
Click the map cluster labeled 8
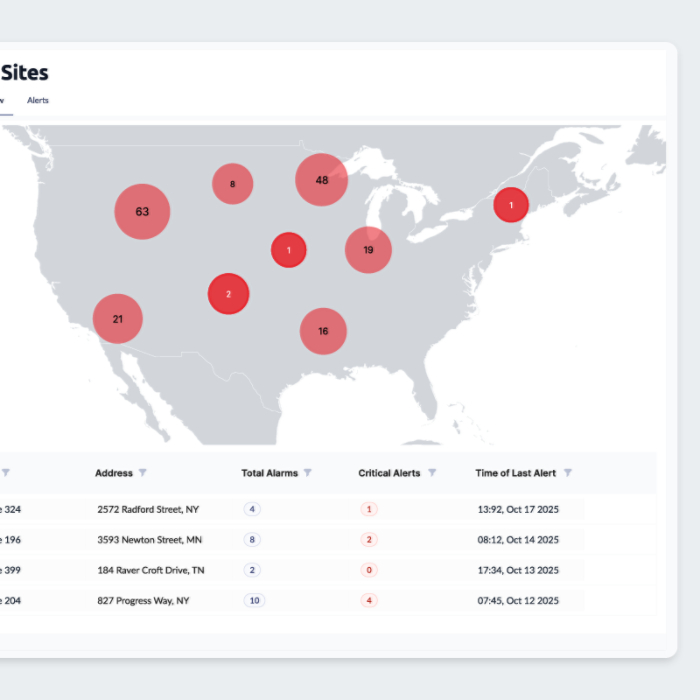coord(232,184)
